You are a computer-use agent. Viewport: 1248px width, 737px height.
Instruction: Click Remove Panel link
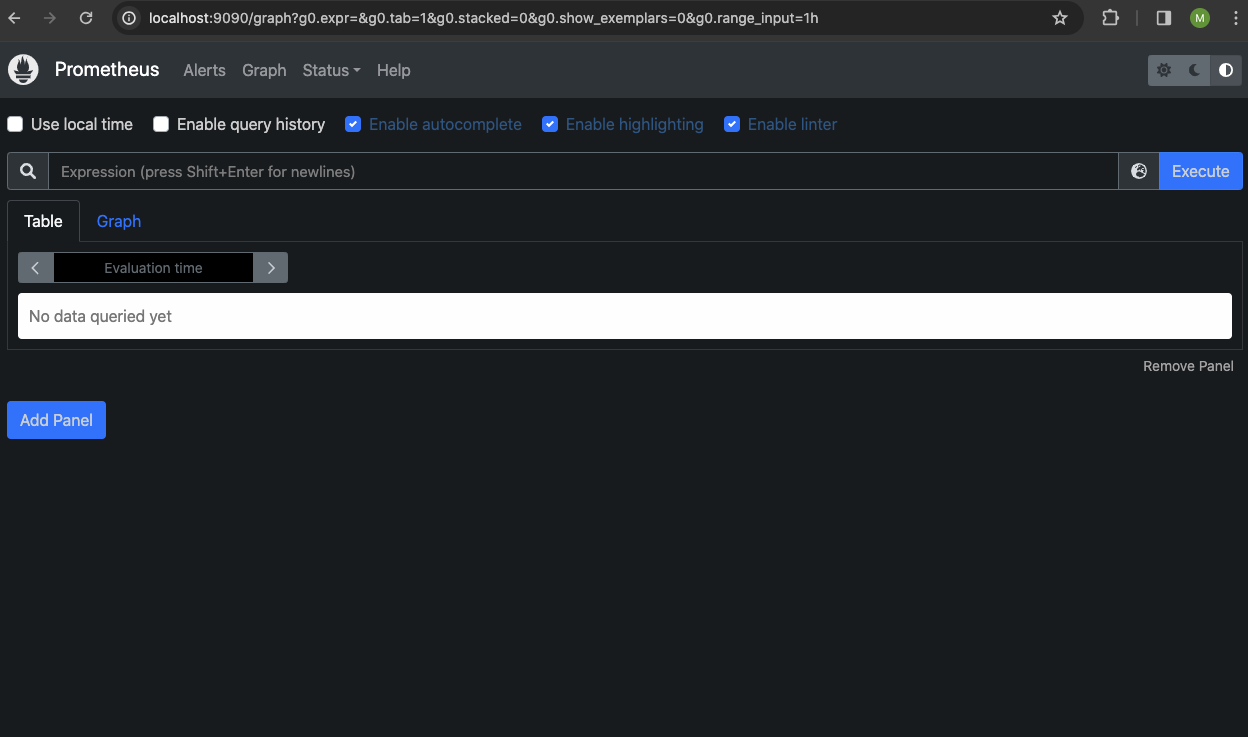1188,366
